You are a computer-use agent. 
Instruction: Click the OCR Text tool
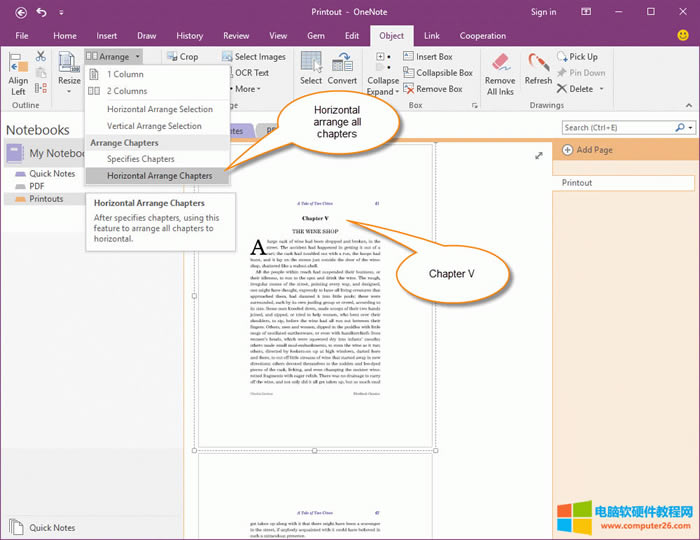point(246,73)
